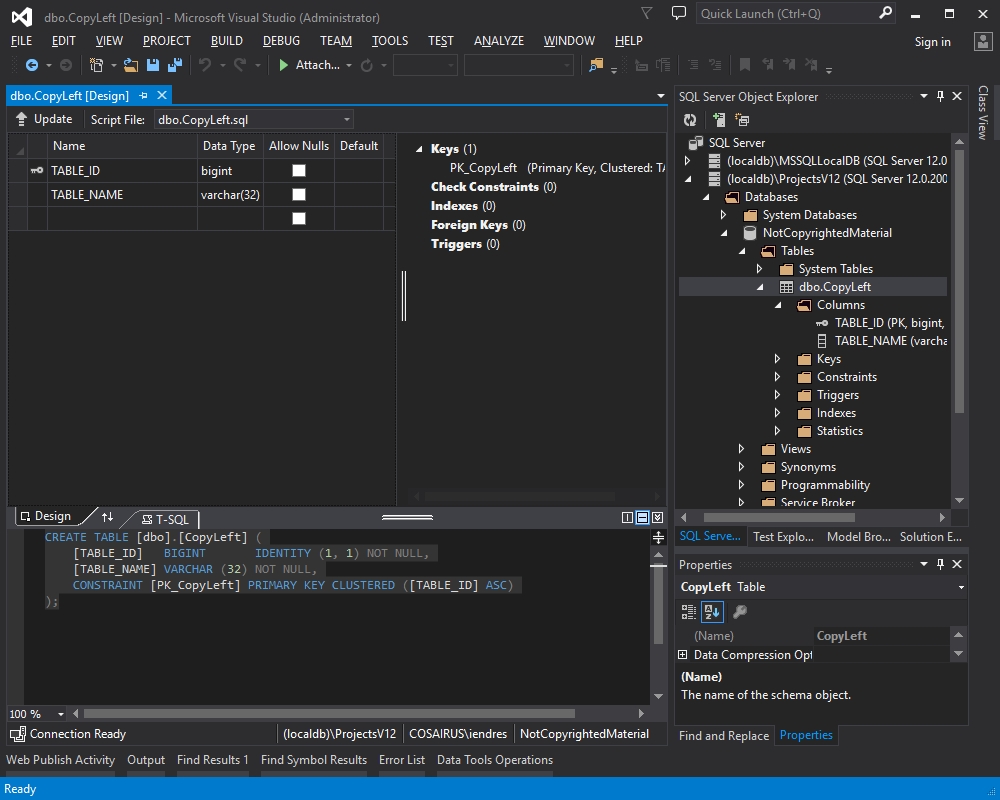Click the feedback speech bubble icon

pyautogui.click(x=679, y=13)
